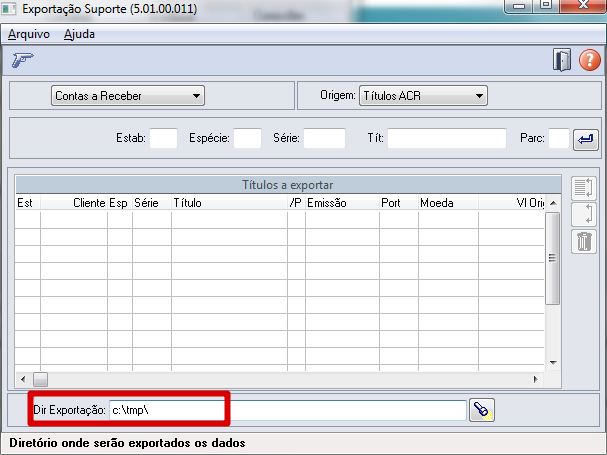Screen dimensions: 607x455
Task: Click the horizontal scrollbar right arrow
Action: pyautogui.click(x=536, y=379)
